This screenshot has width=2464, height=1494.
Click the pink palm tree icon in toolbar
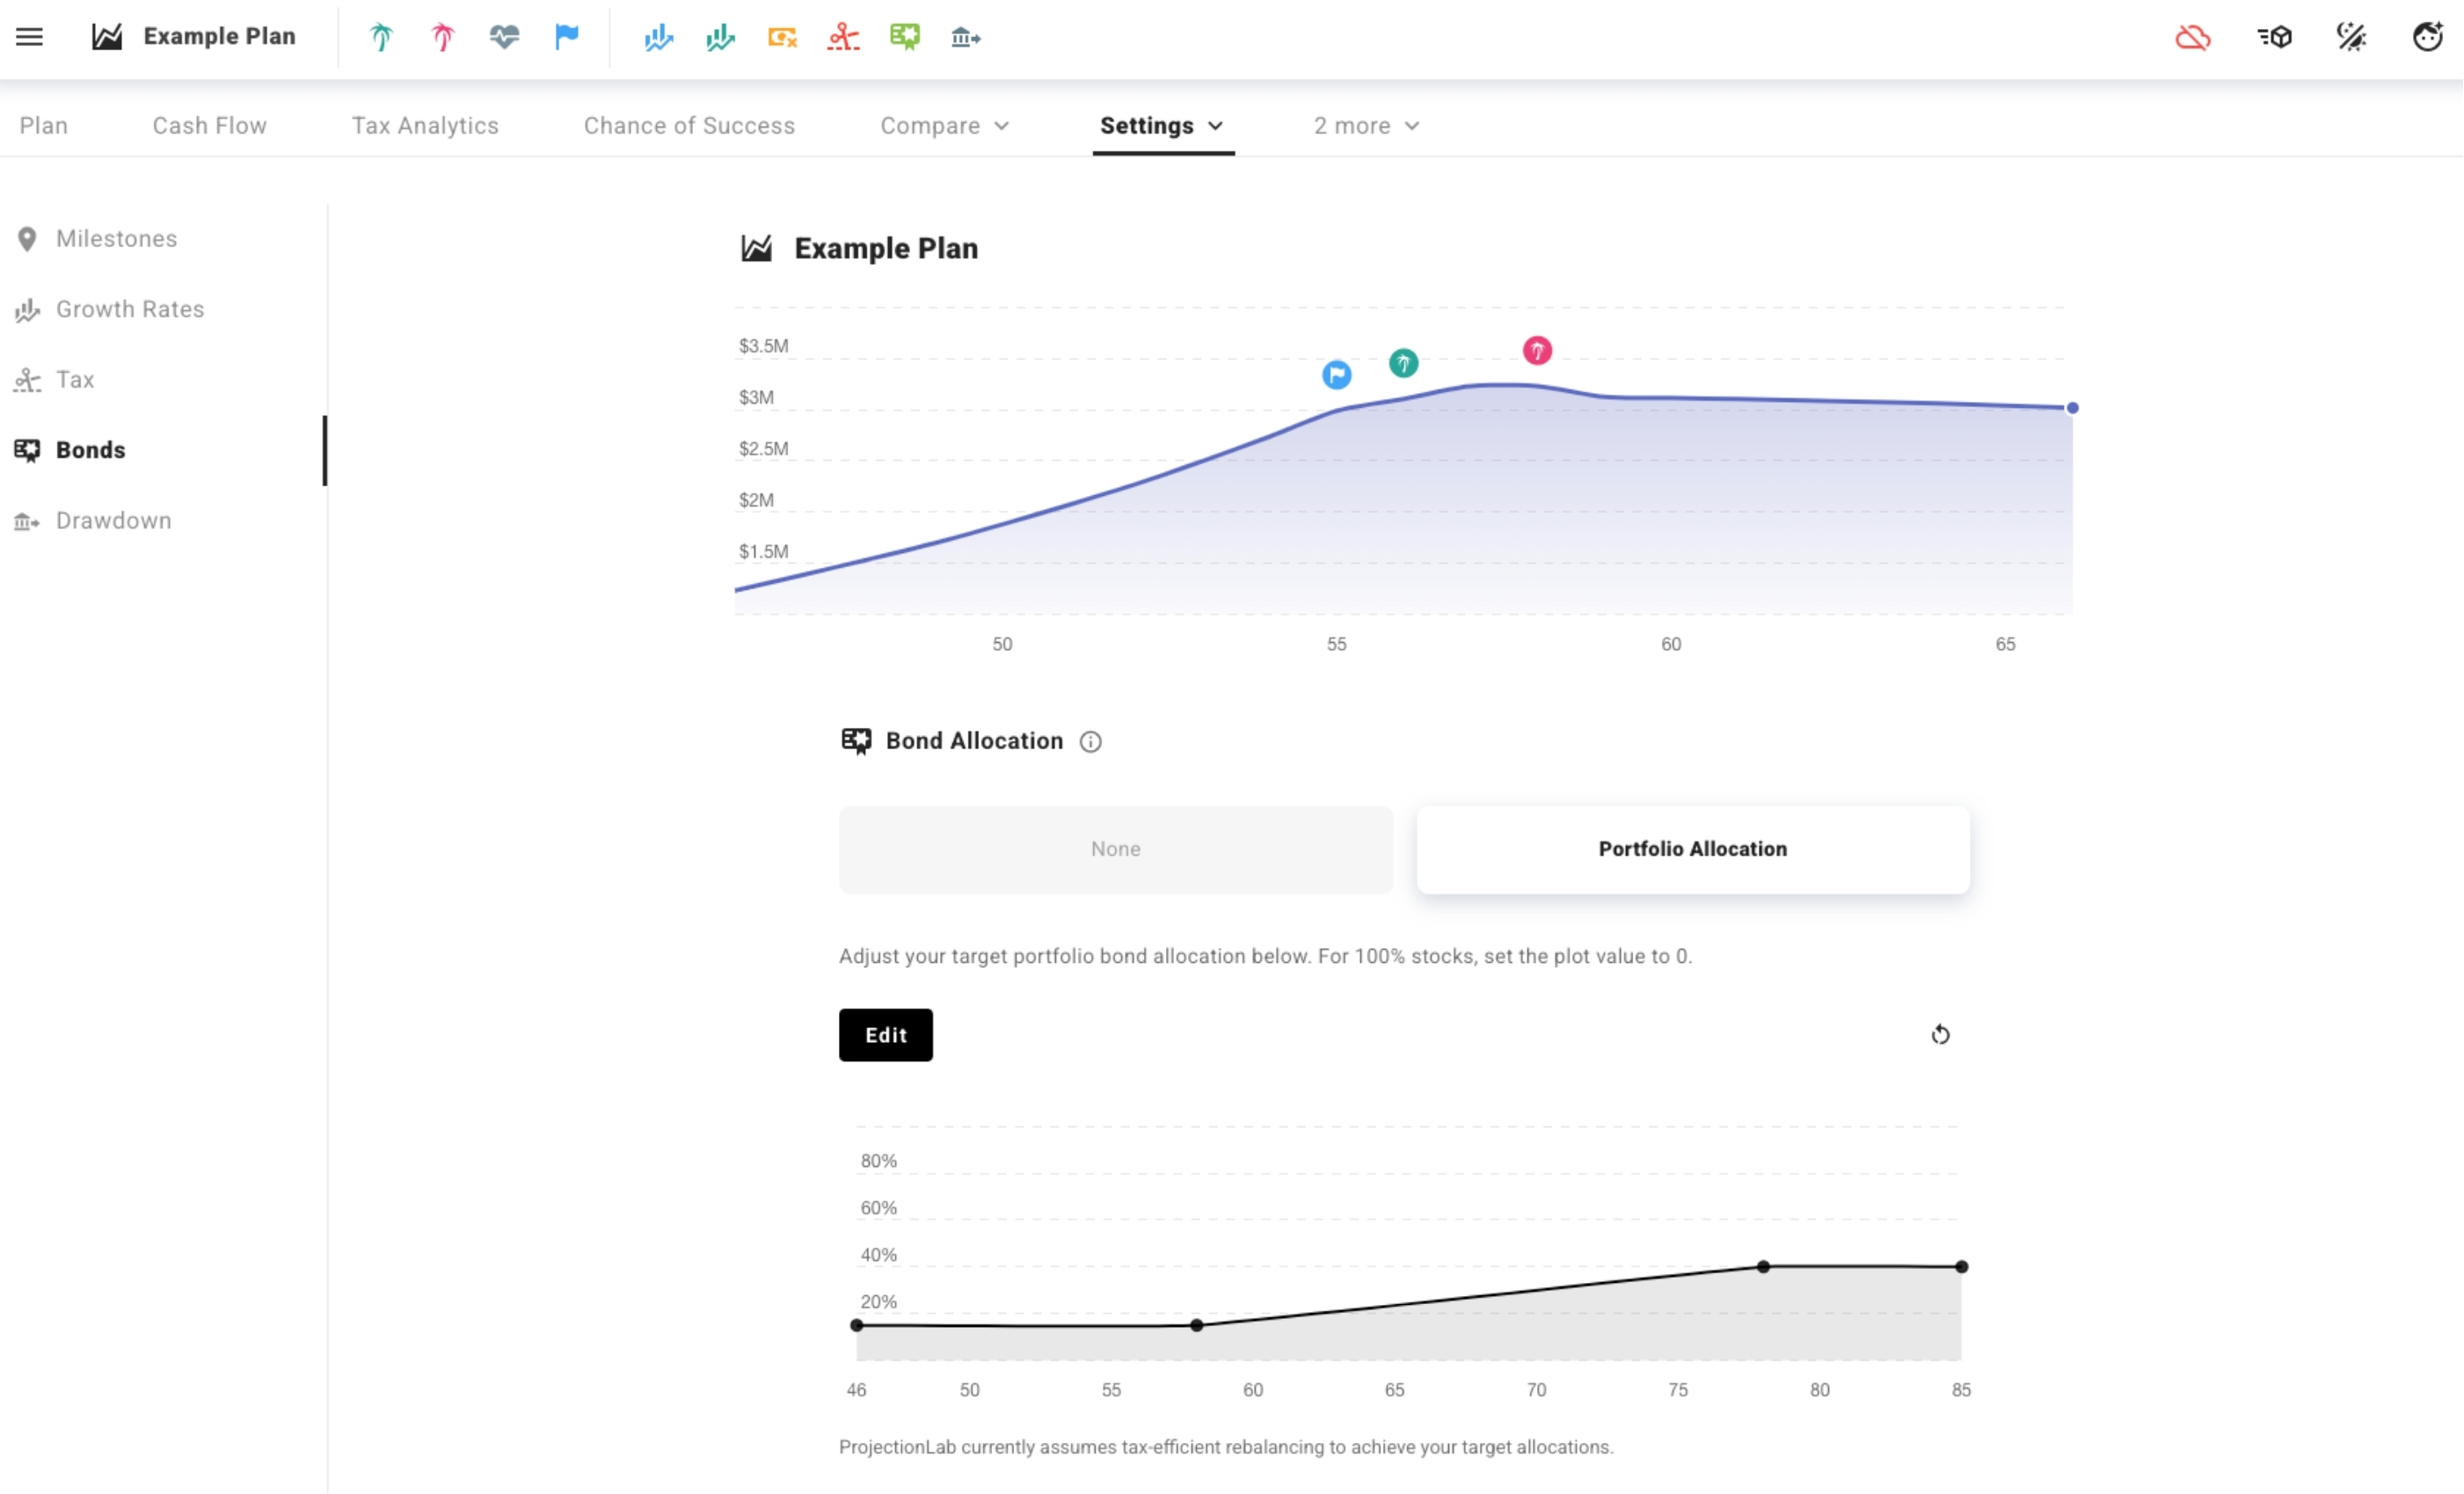tap(443, 37)
